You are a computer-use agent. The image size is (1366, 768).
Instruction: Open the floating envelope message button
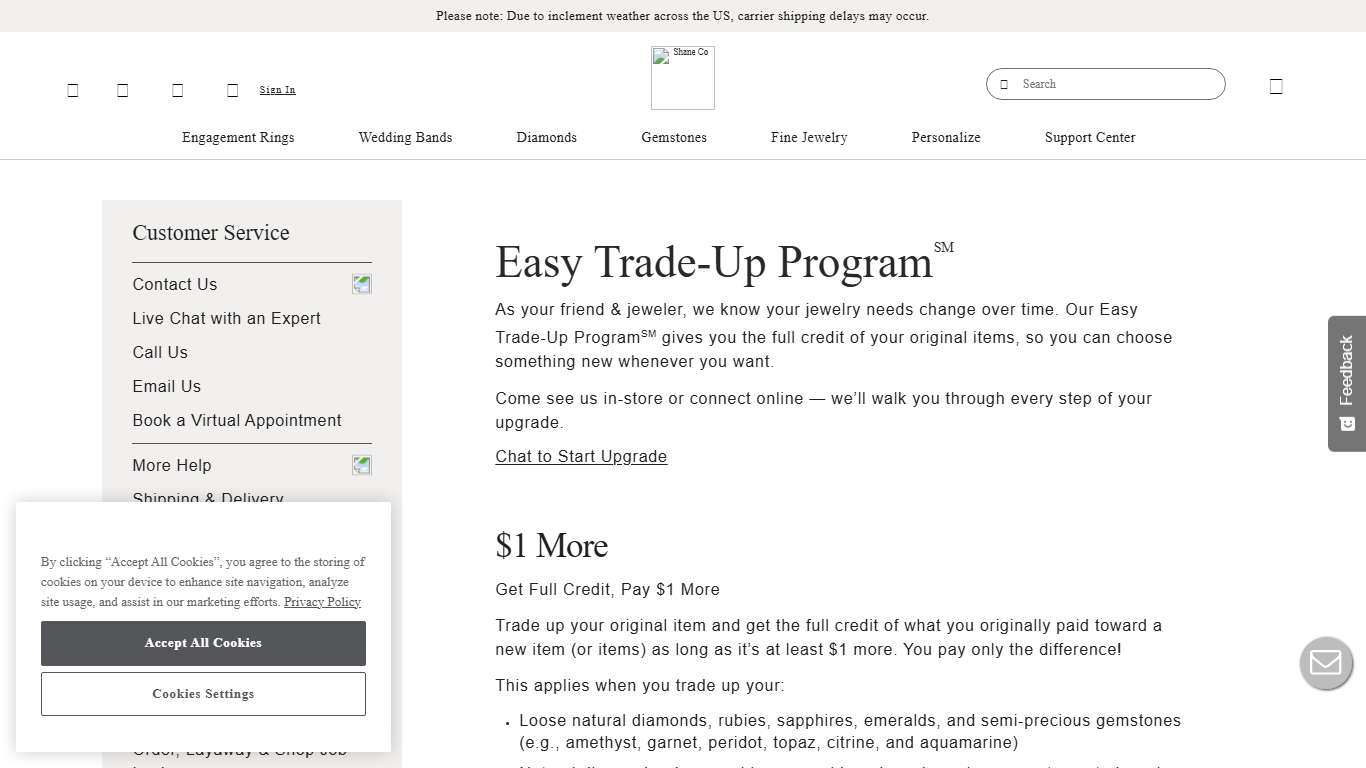point(1325,662)
